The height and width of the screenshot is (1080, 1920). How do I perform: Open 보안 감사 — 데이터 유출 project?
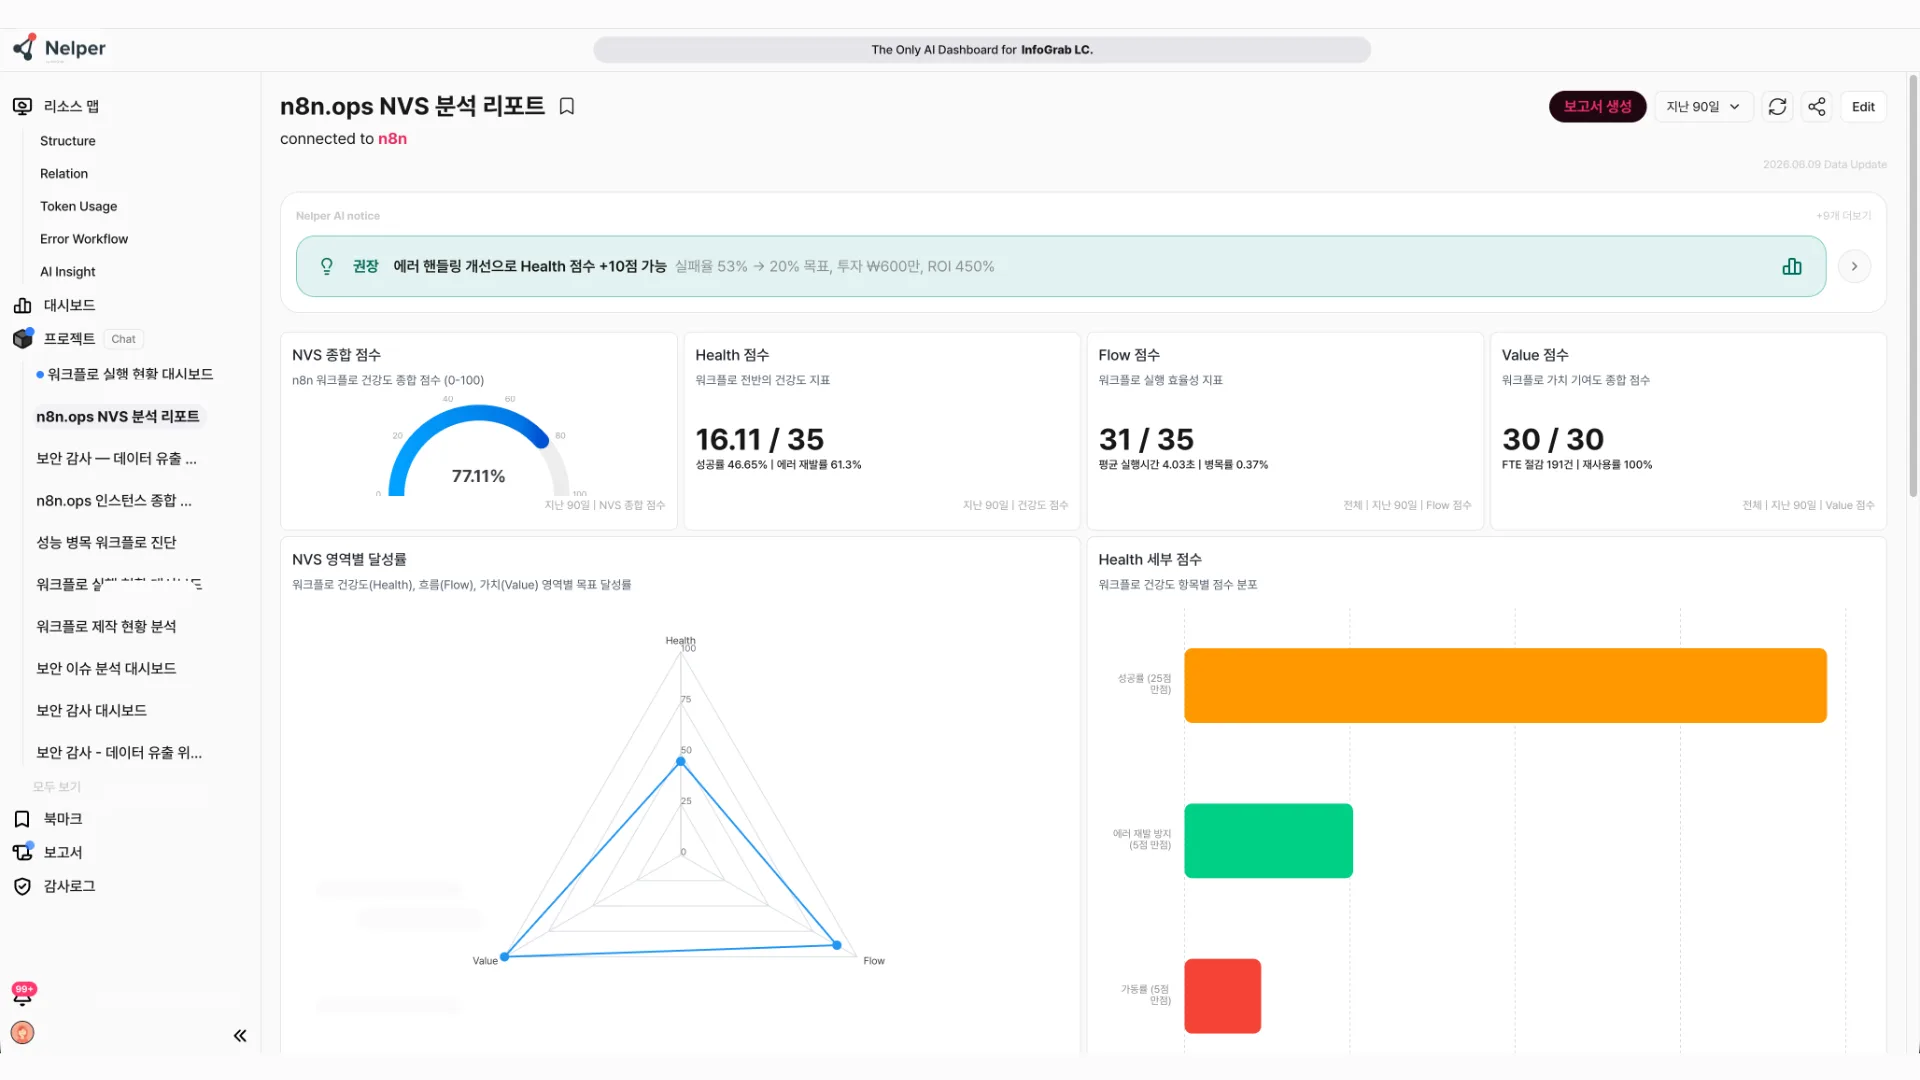(116, 458)
